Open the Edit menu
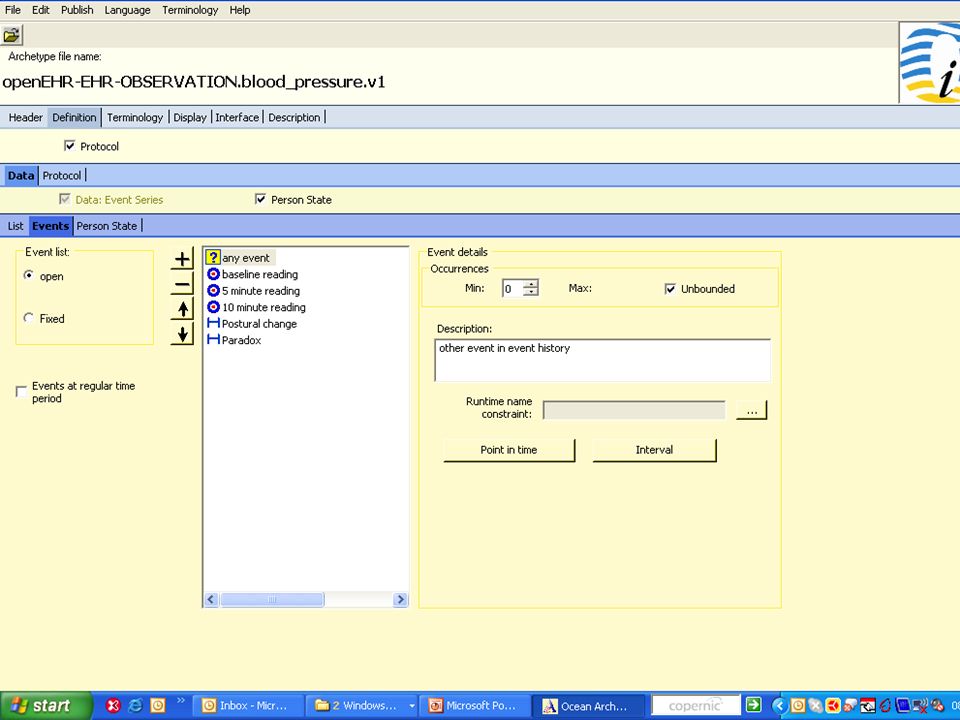This screenshot has width=960, height=720. [x=40, y=10]
